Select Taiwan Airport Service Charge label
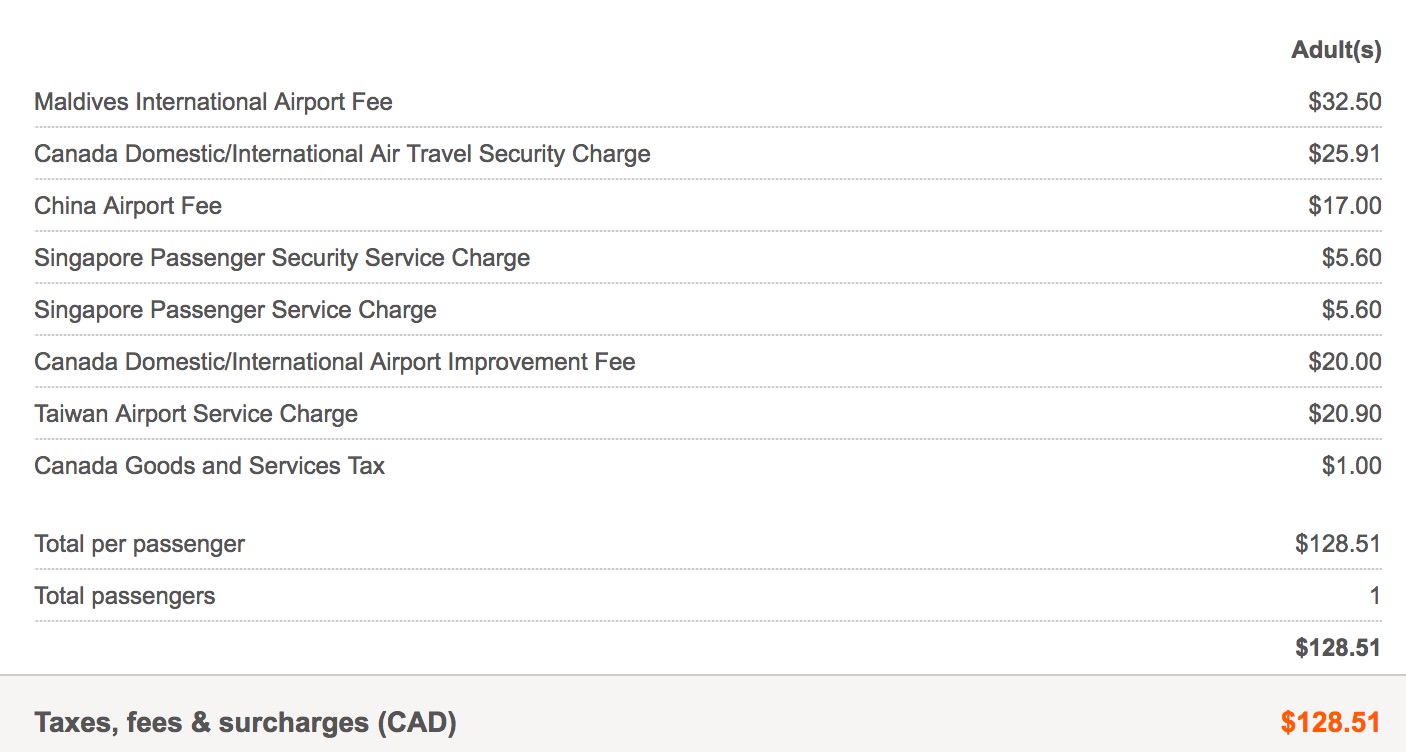Viewport: 1406px width, 752px height. tap(196, 414)
